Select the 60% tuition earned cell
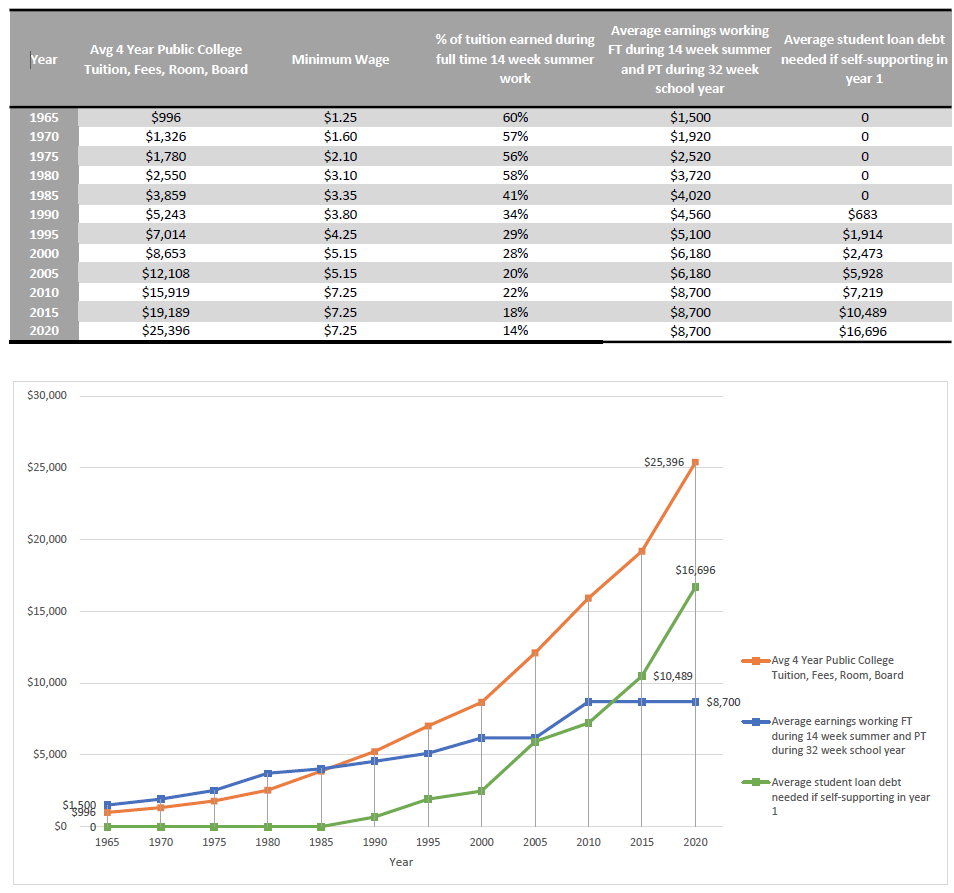954x893 pixels. tap(515, 117)
